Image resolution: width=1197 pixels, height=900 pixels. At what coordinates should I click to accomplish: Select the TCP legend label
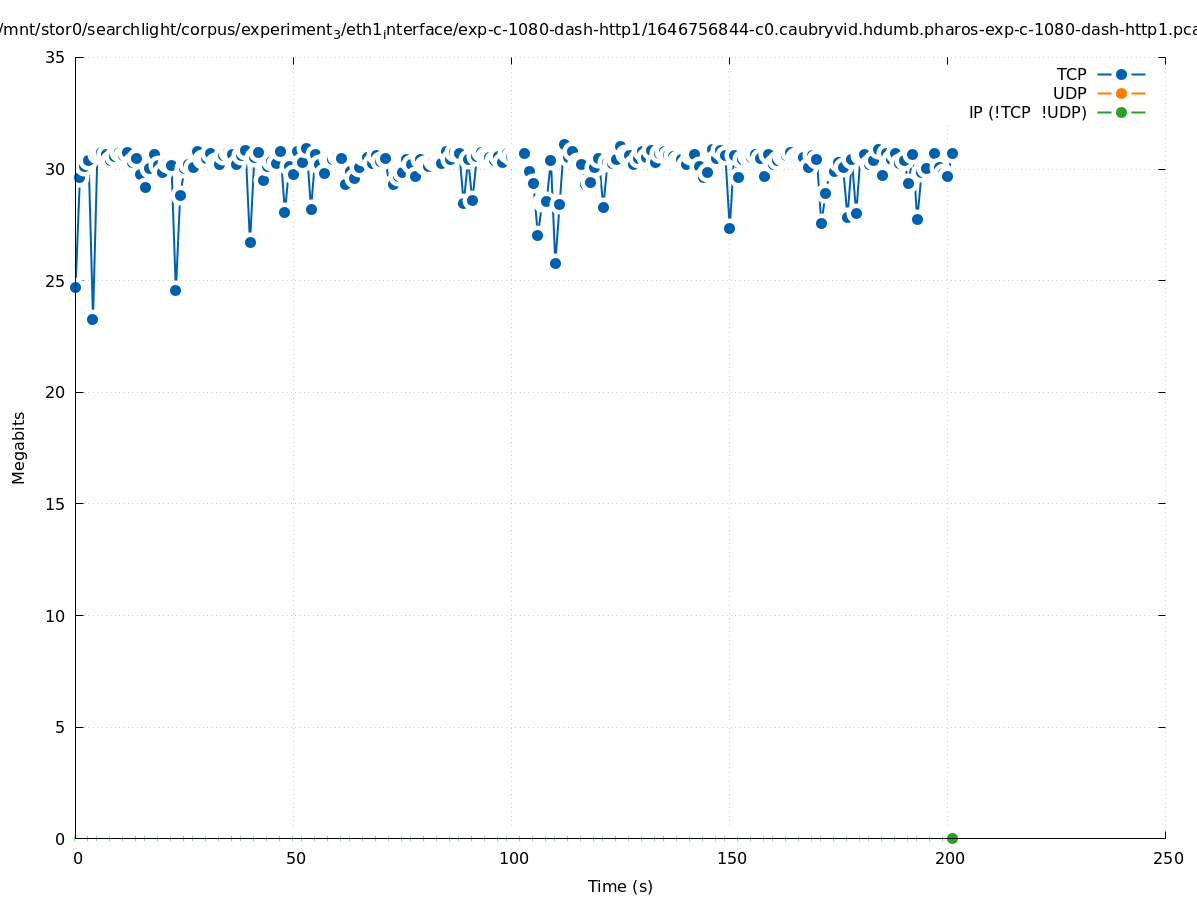pyautogui.click(x=1071, y=74)
